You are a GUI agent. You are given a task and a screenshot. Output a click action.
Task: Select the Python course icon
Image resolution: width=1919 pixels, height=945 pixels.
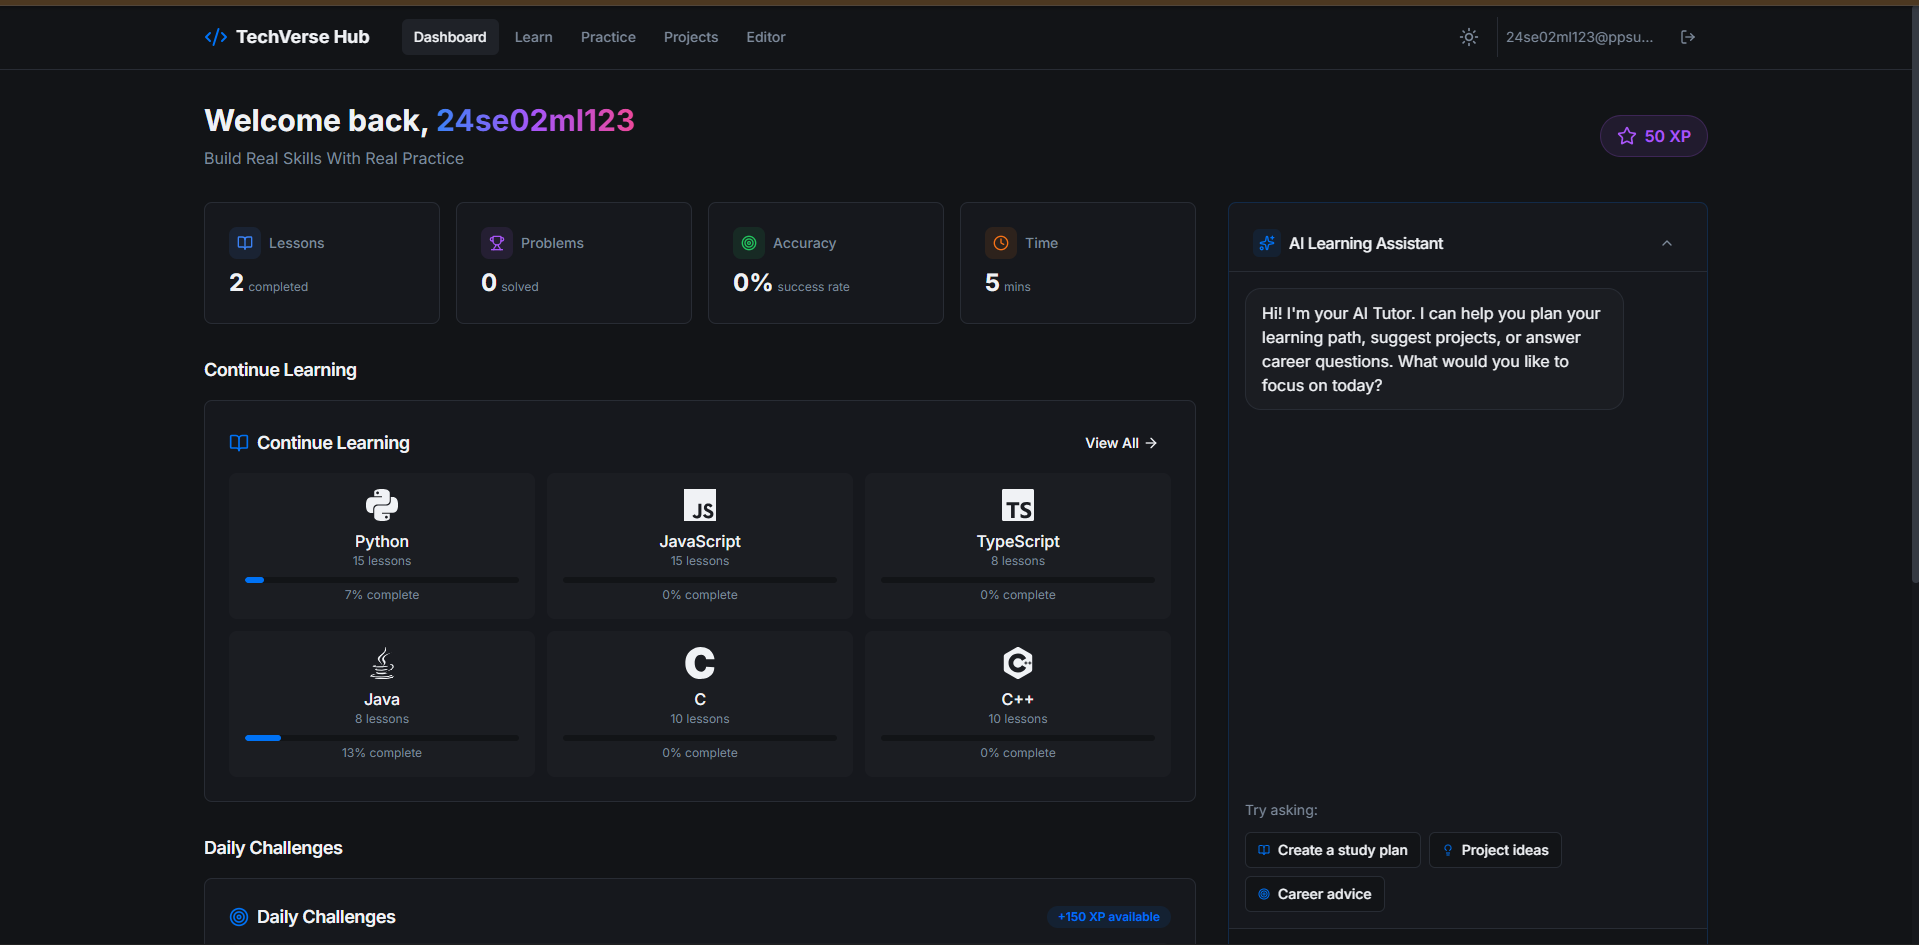(x=381, y=505)
